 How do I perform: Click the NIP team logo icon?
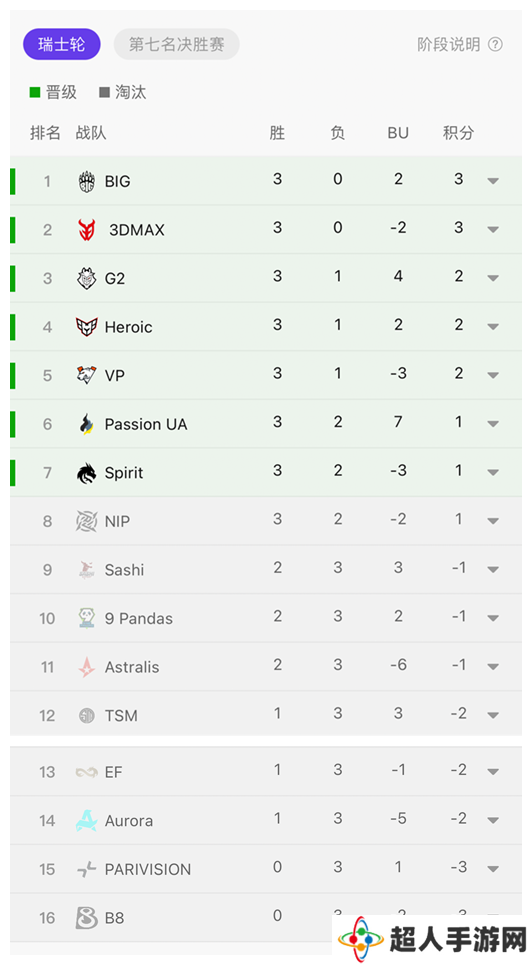coord(87,521)
